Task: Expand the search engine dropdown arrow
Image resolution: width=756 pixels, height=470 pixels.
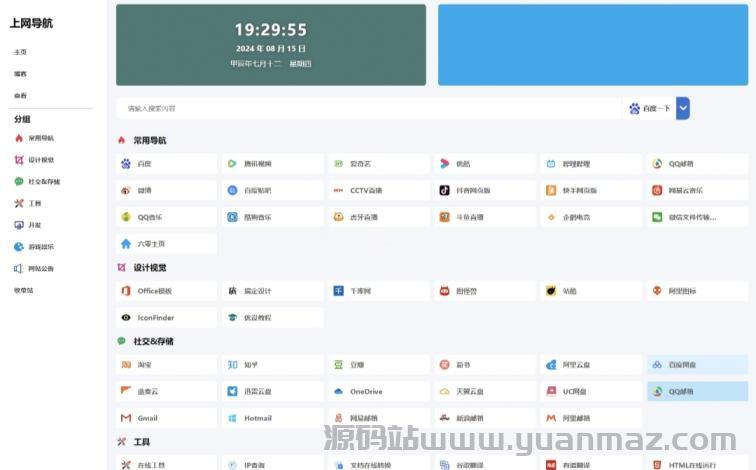Action: pos(683,108)
